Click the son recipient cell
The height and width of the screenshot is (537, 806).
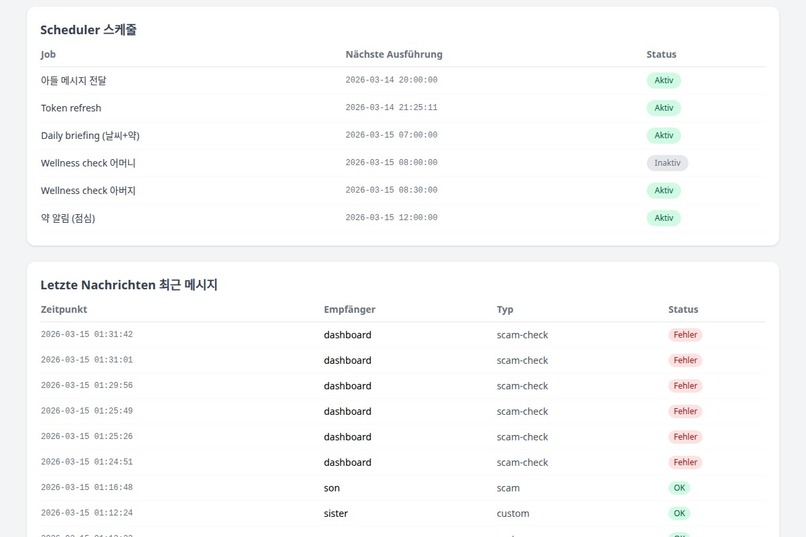point(332,488)
